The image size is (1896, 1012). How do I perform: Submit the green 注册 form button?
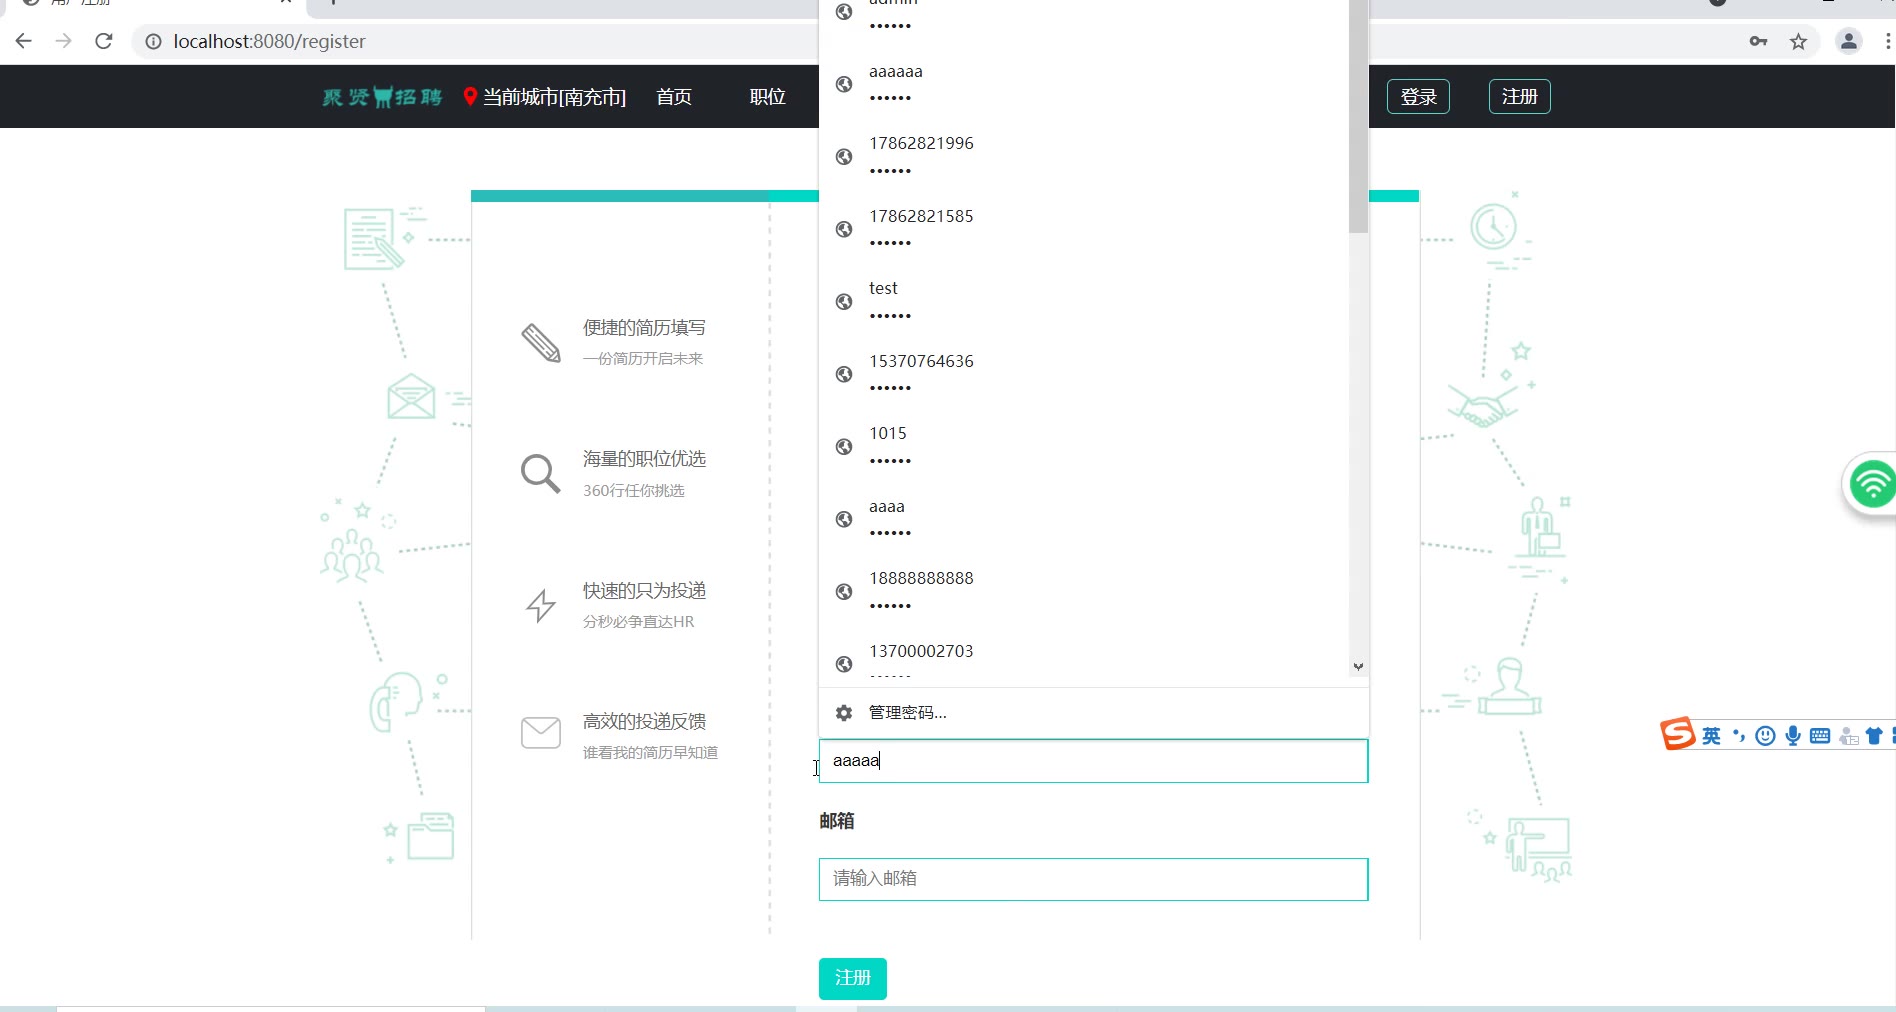[853, 978]
